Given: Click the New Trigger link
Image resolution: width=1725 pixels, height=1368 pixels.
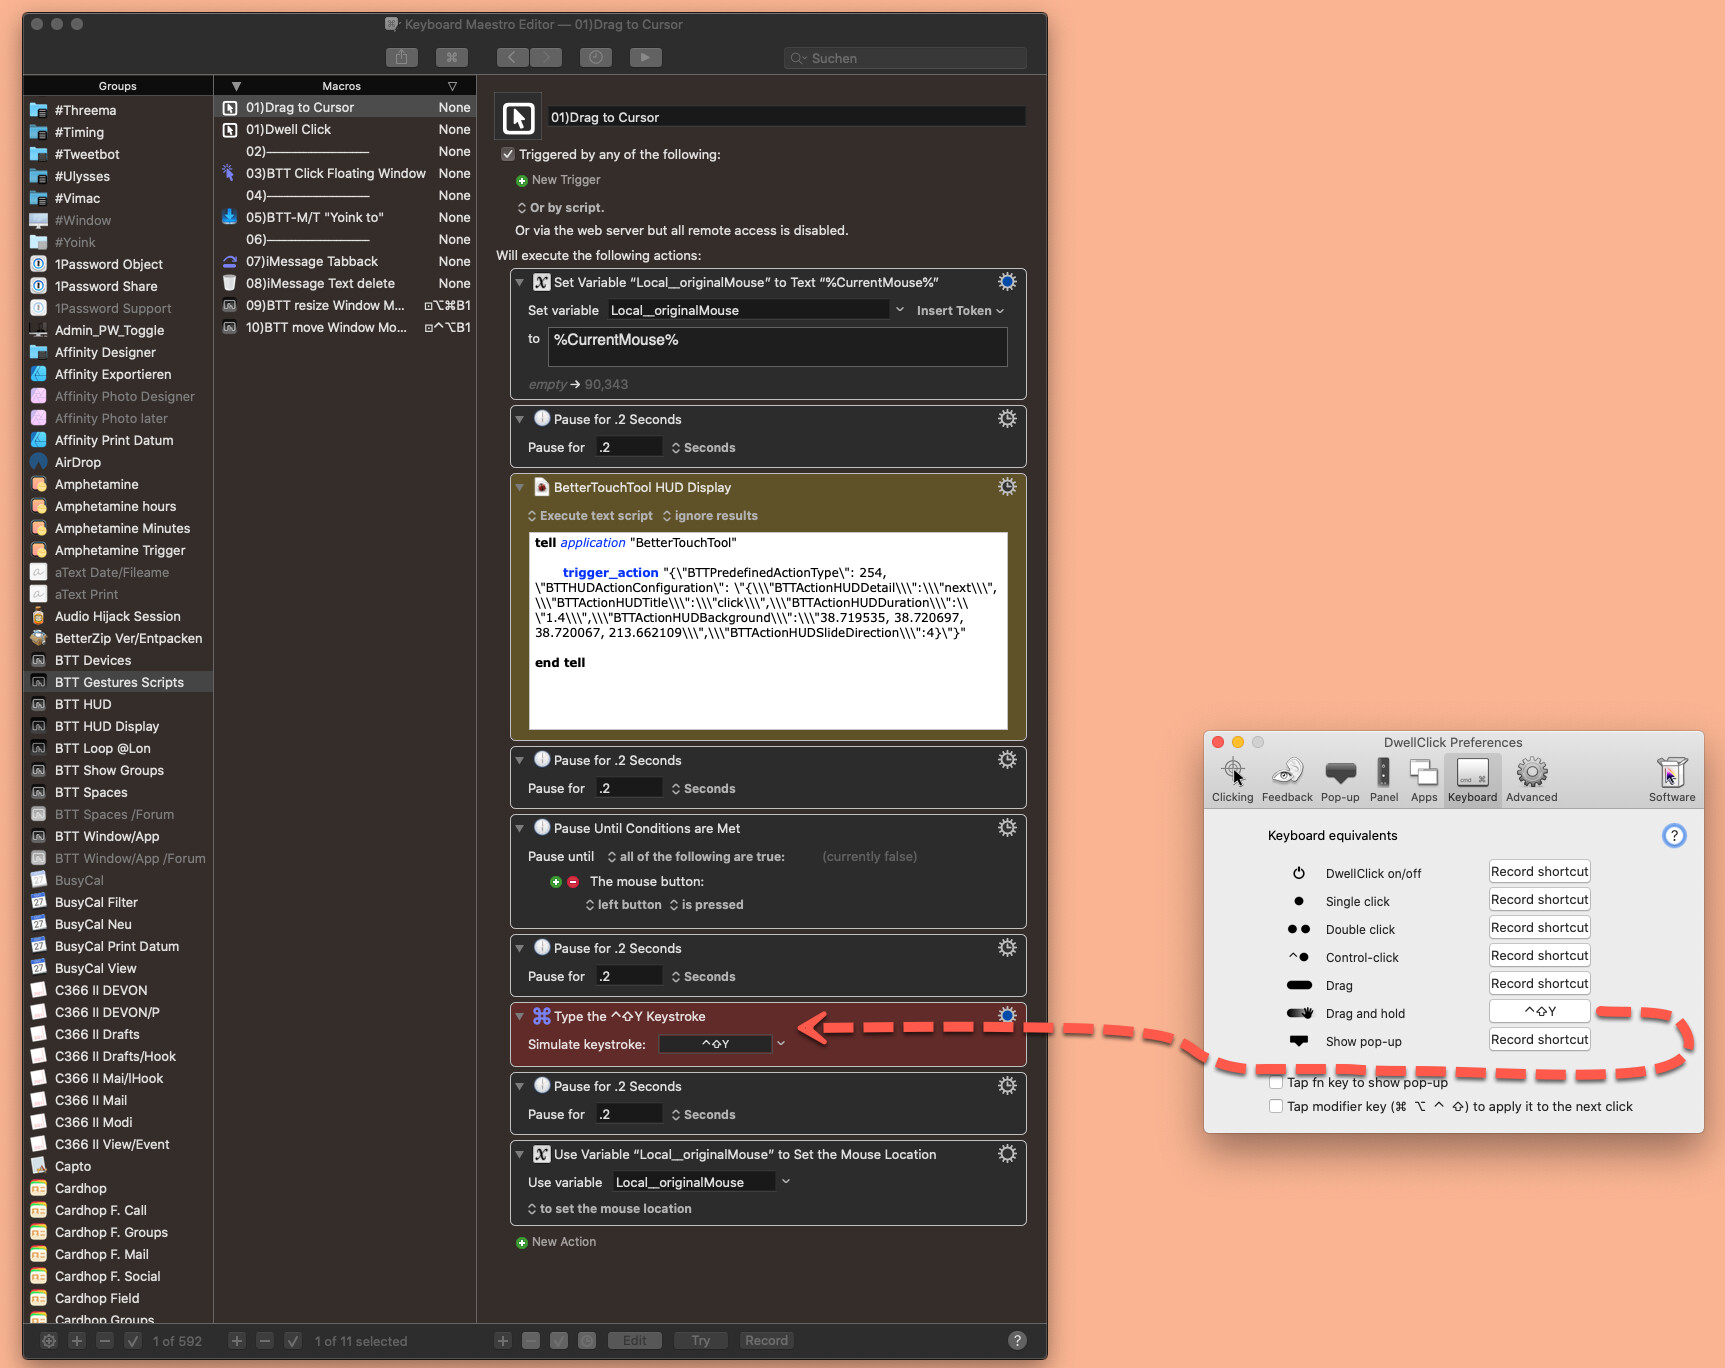Looking at the screenshot, I should 558,180.
